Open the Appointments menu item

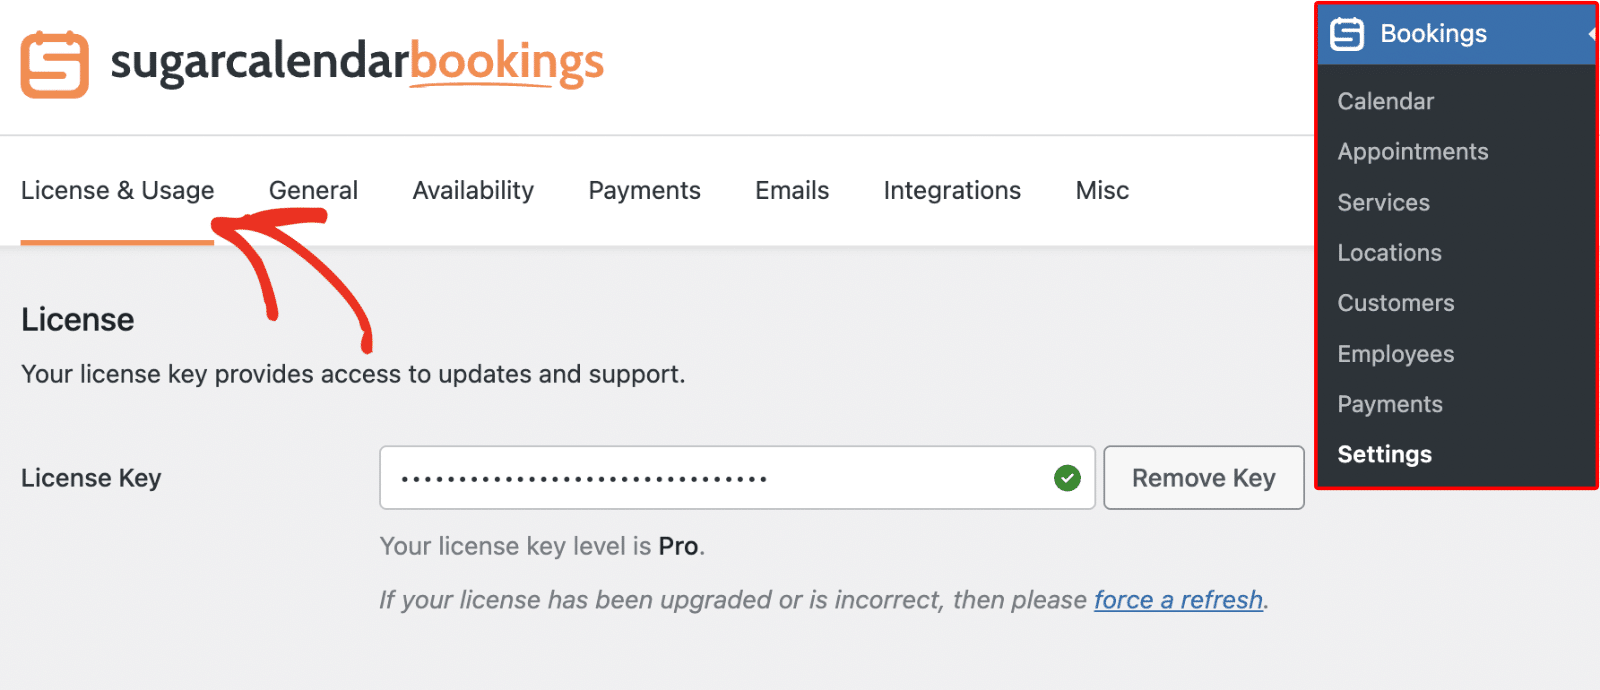coord(1412,151)
